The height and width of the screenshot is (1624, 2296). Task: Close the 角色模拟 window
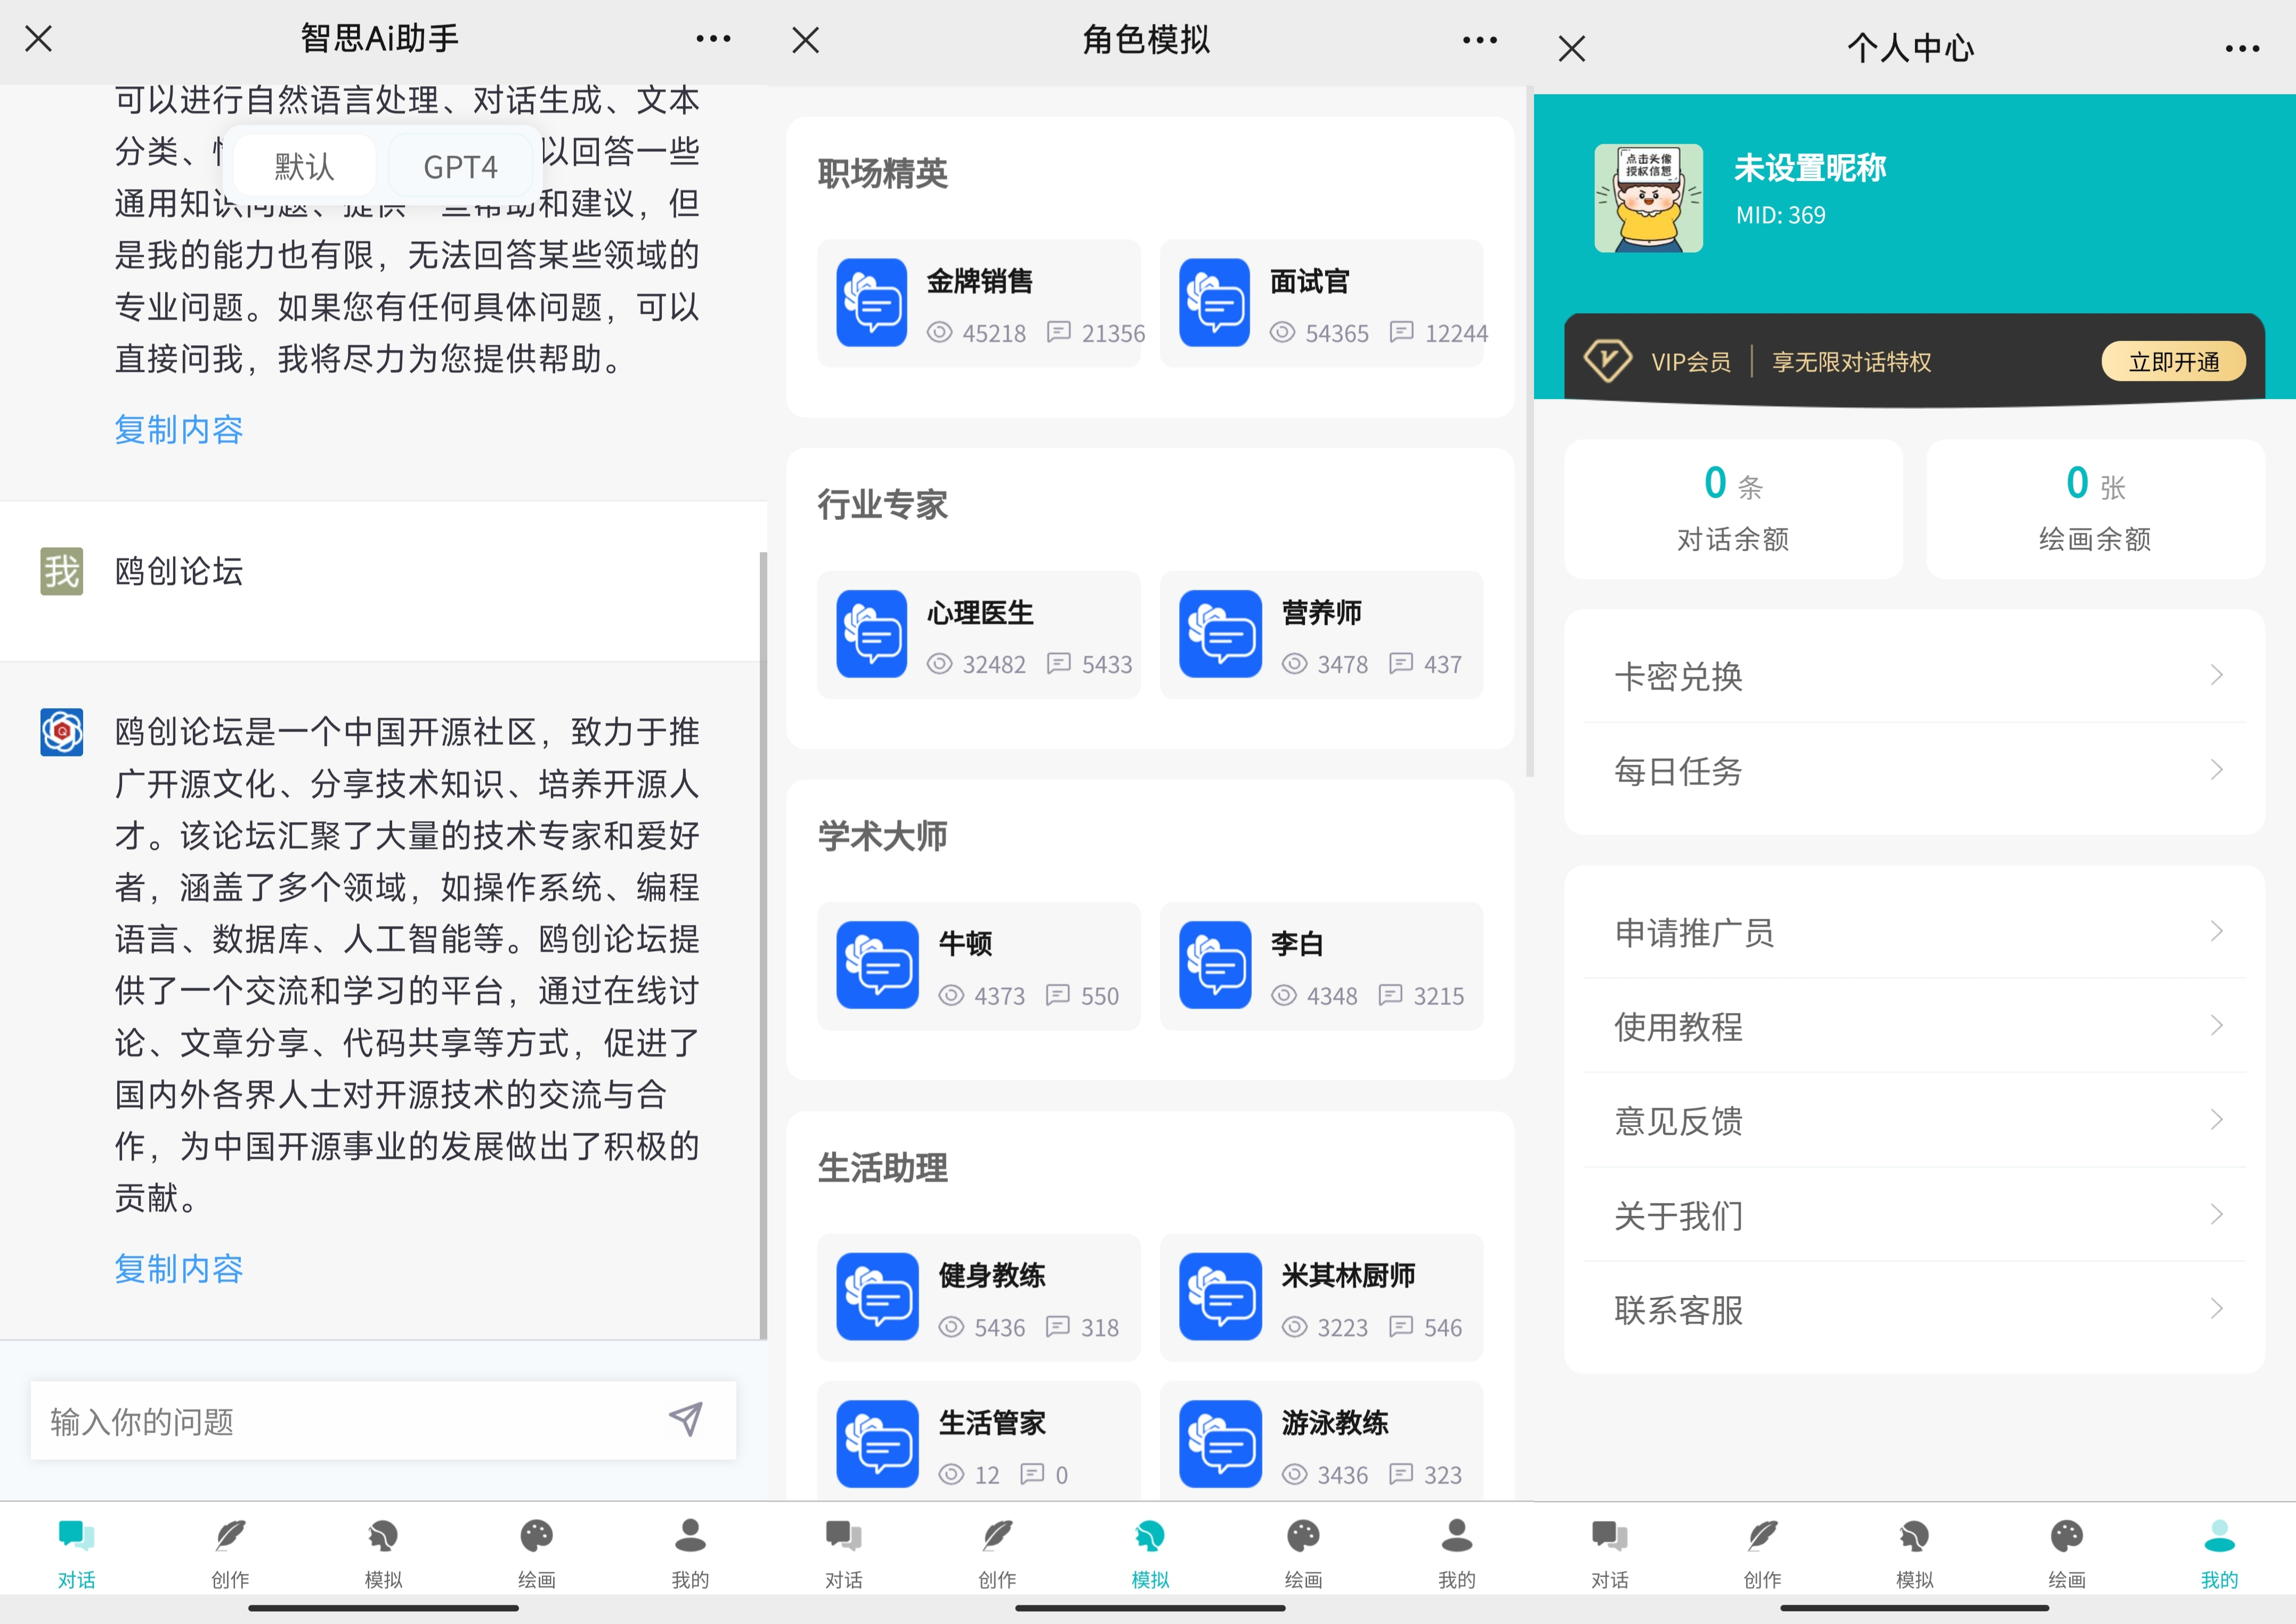tap(805, 40)
